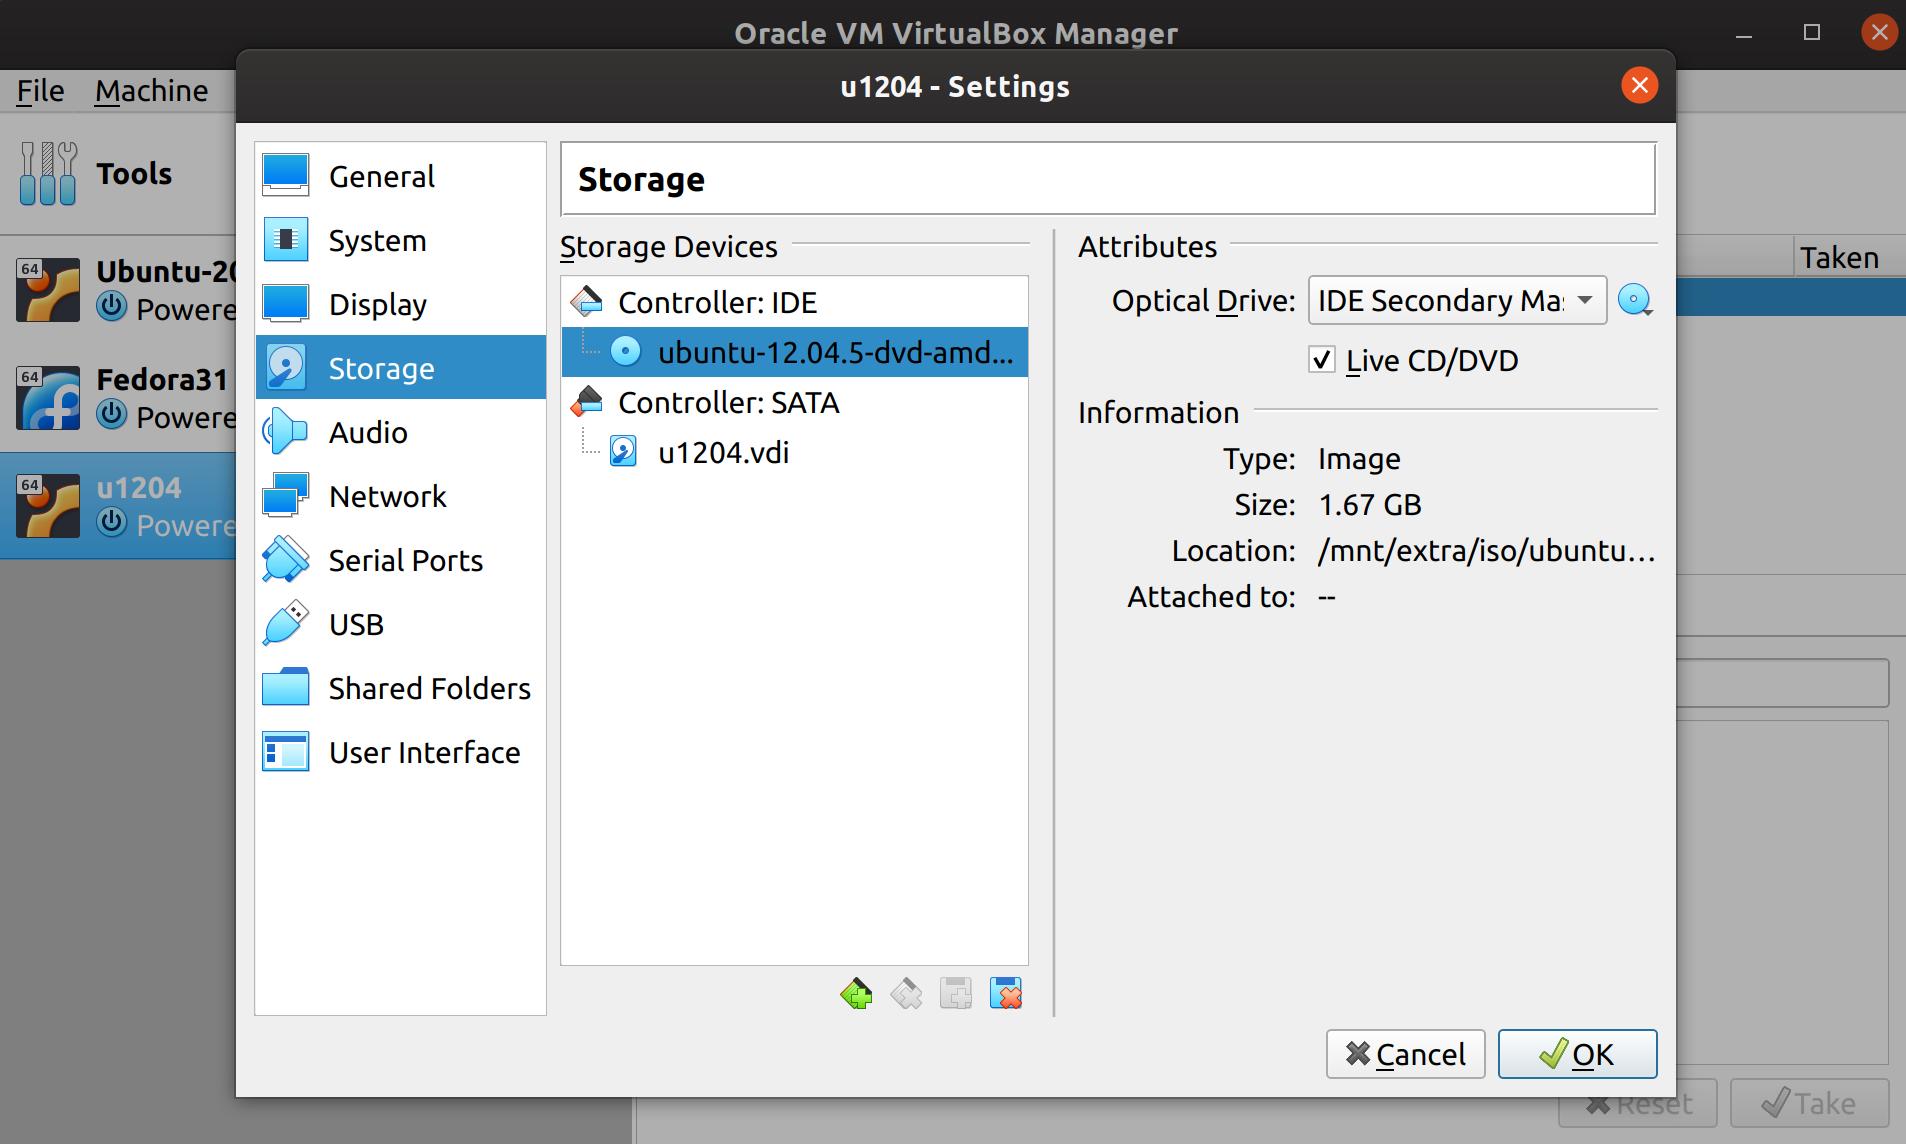This screenshot has height=1144, width=1906.
Task: Click the IDE controller icon
Action: pos(587,302)
